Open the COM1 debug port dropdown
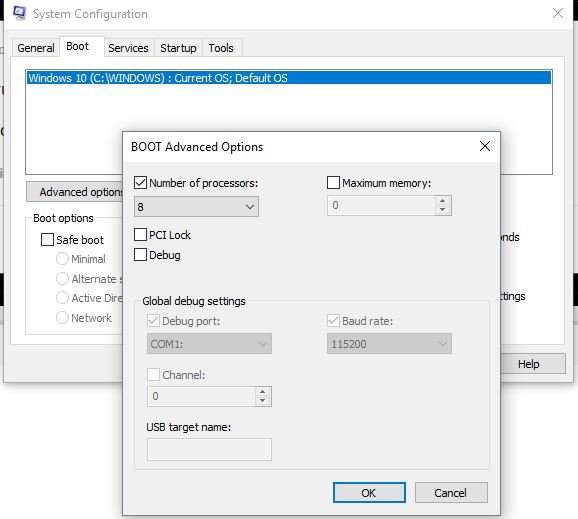Viewport: 578px width, 519px height. (x=209, y=344)
